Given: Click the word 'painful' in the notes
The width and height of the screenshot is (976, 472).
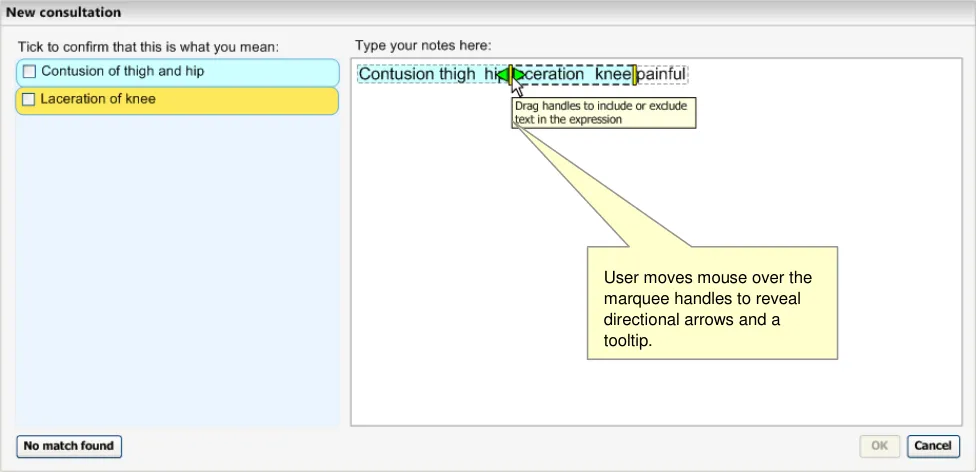Looking at the screenshot, I should (661, 74).
